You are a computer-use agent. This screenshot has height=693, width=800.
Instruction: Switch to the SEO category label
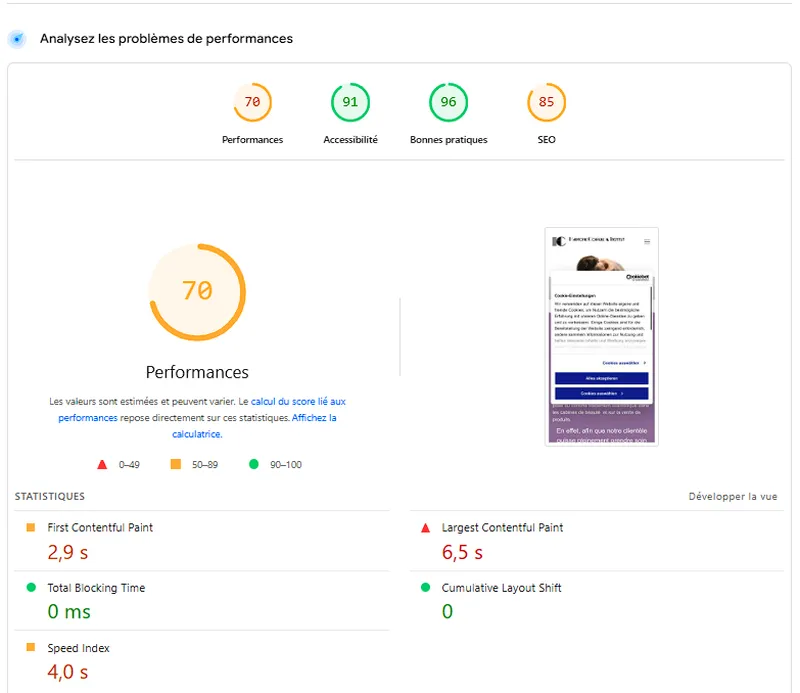coord(546,139)
